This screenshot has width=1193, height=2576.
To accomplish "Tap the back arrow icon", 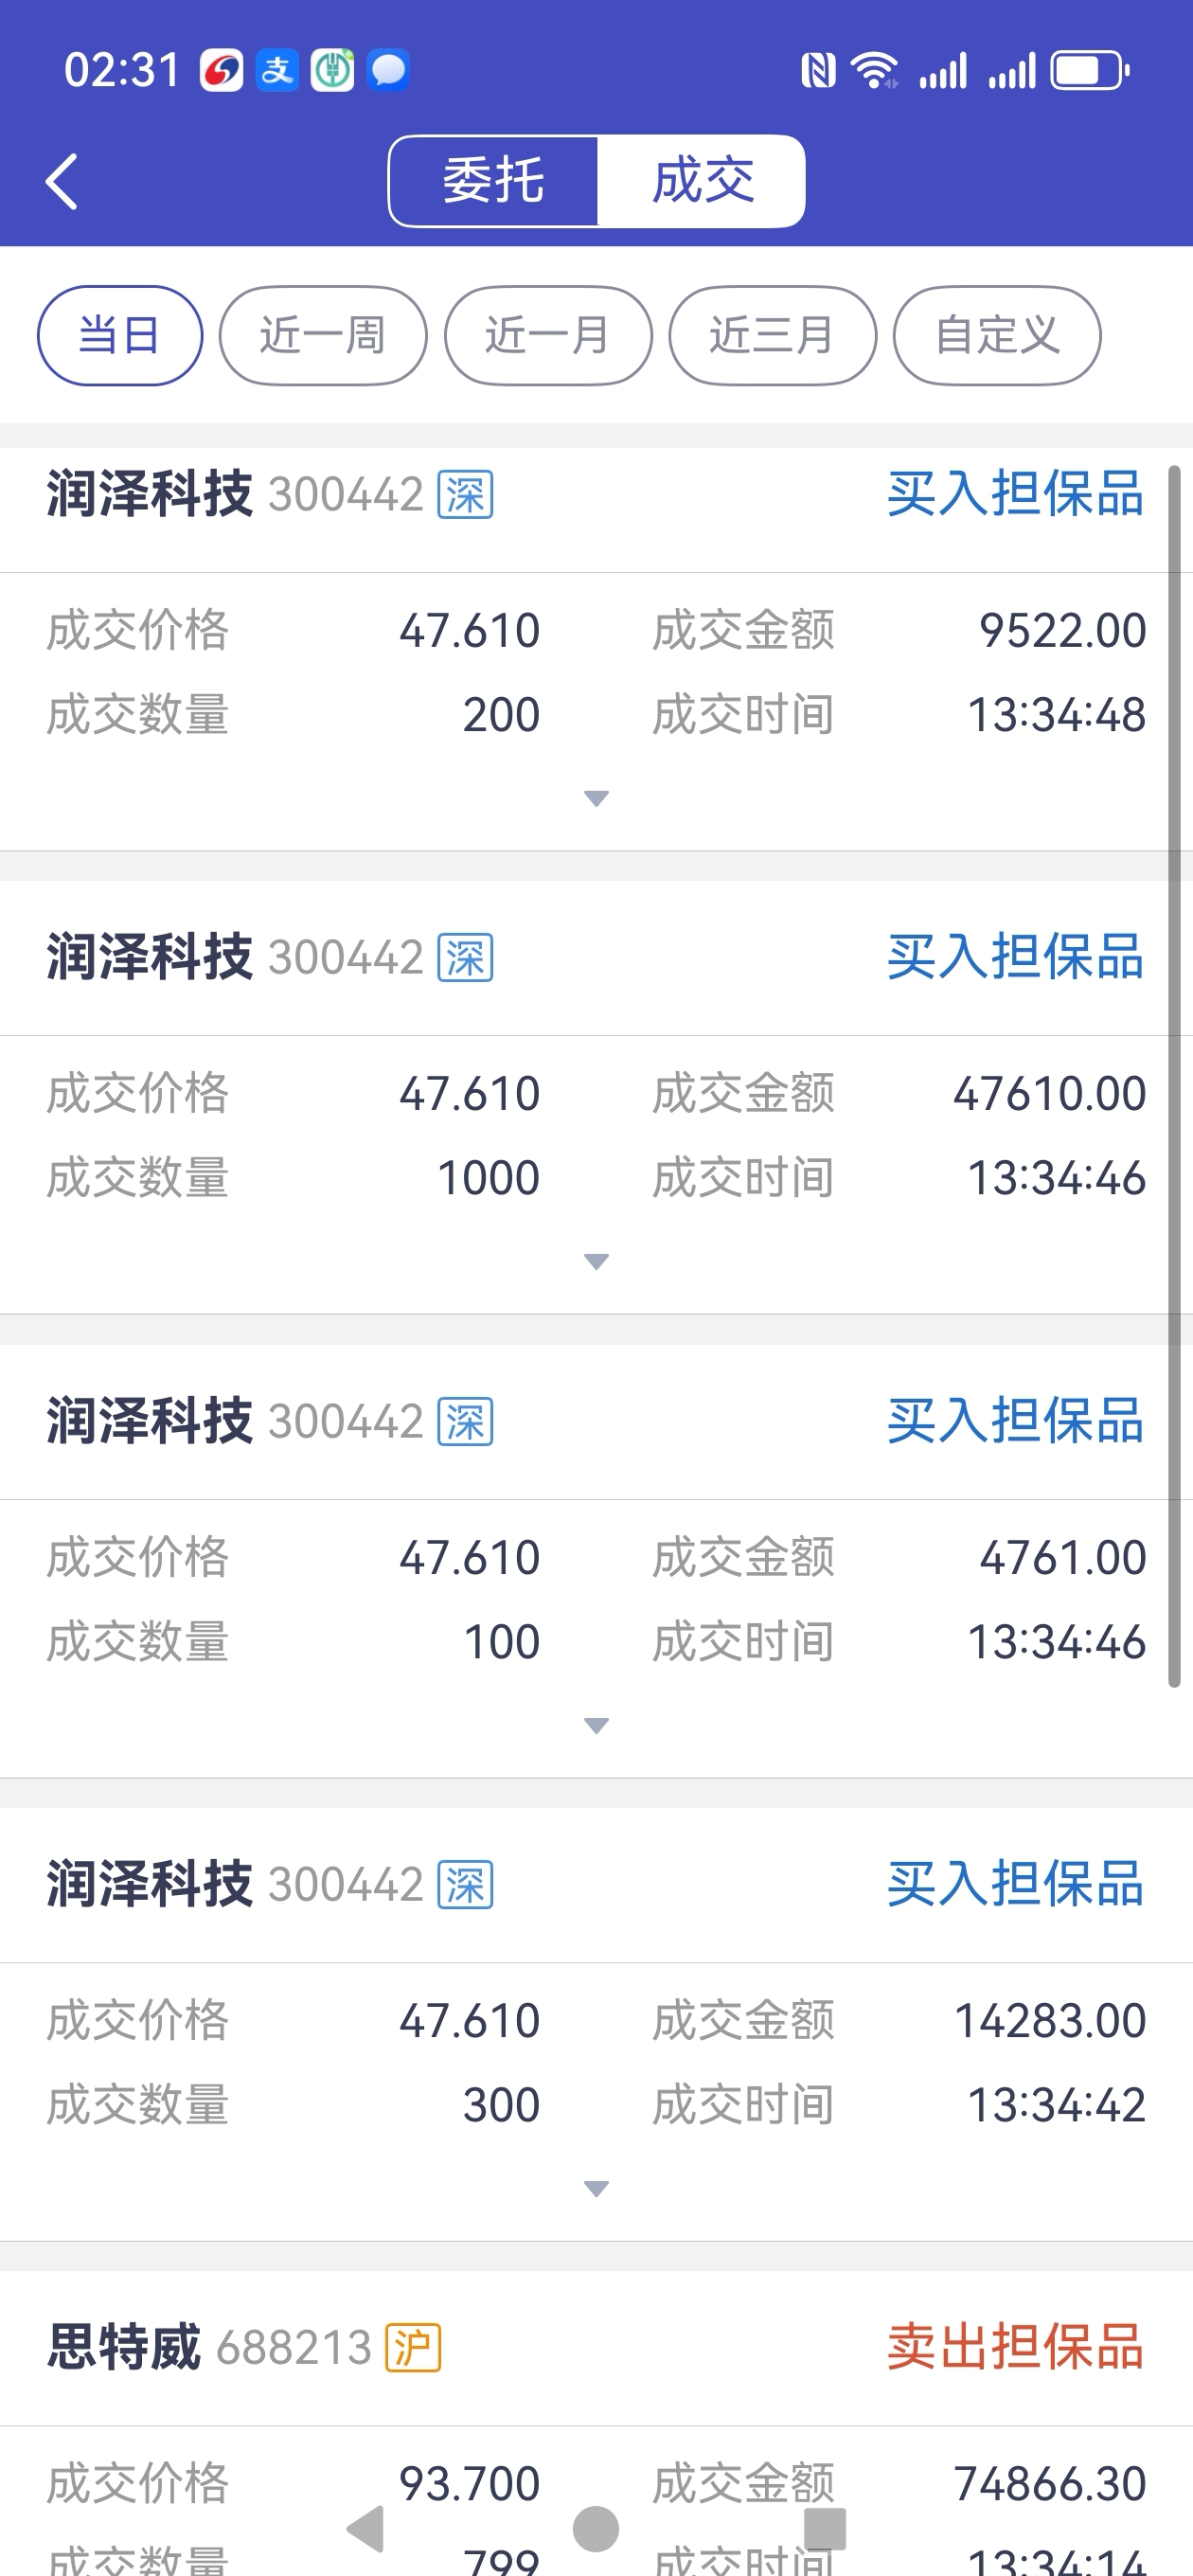I will (62, 181).
